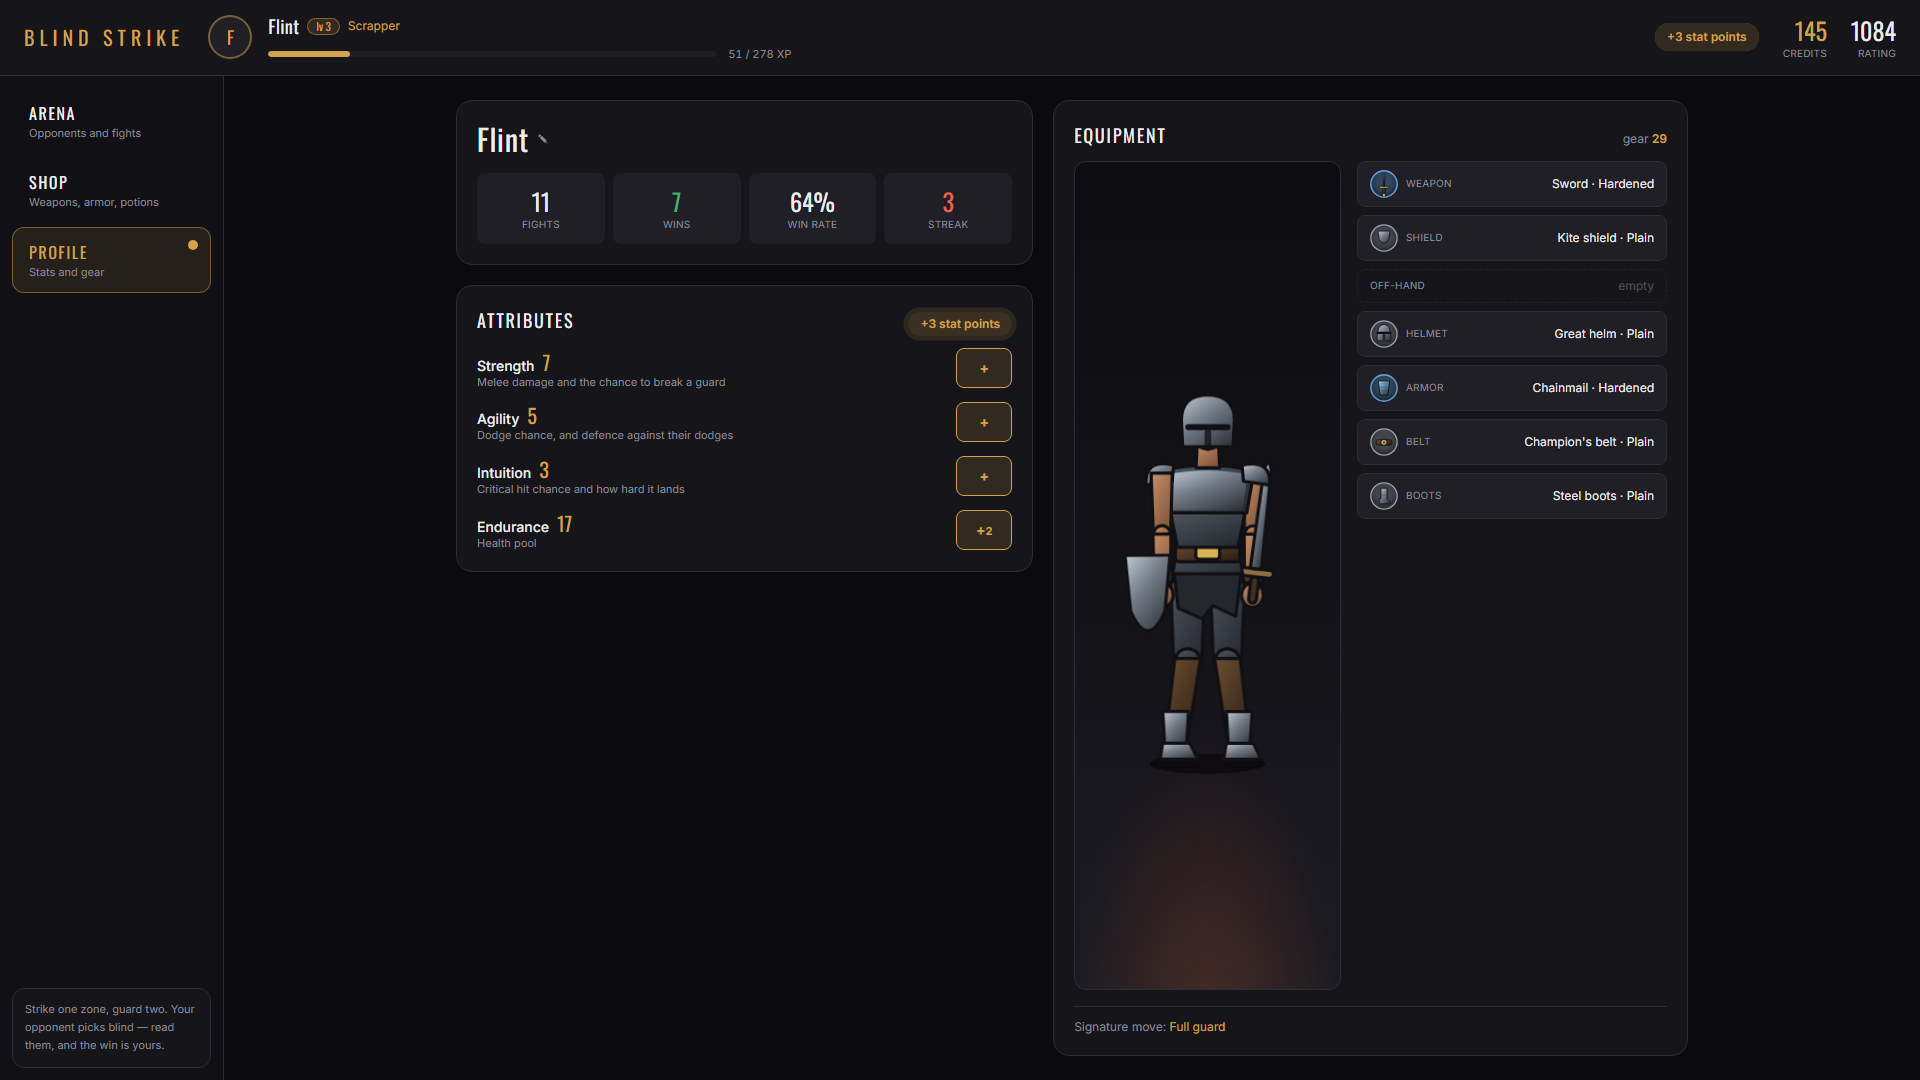Click the armor slot icon
Viewport: 1920px width, 1080px height.
click(1384, 388)
